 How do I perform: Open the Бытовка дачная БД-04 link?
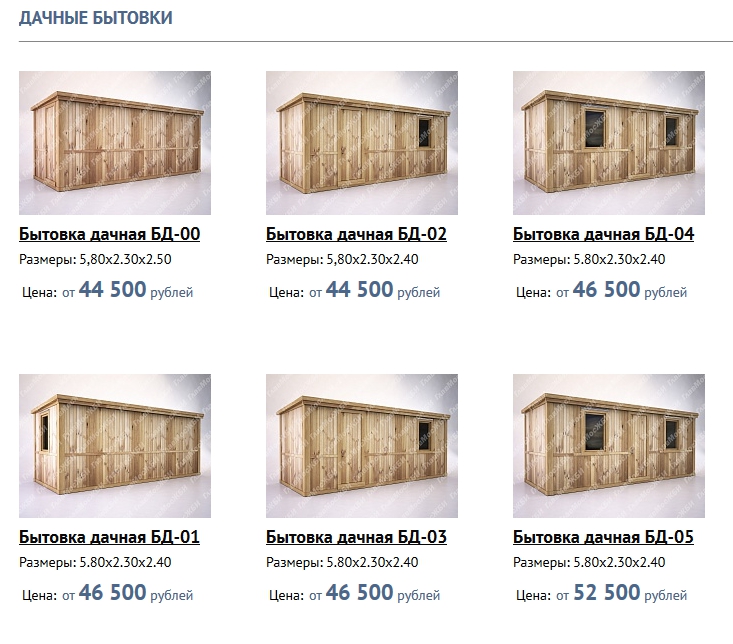click(x=603, y=234)
